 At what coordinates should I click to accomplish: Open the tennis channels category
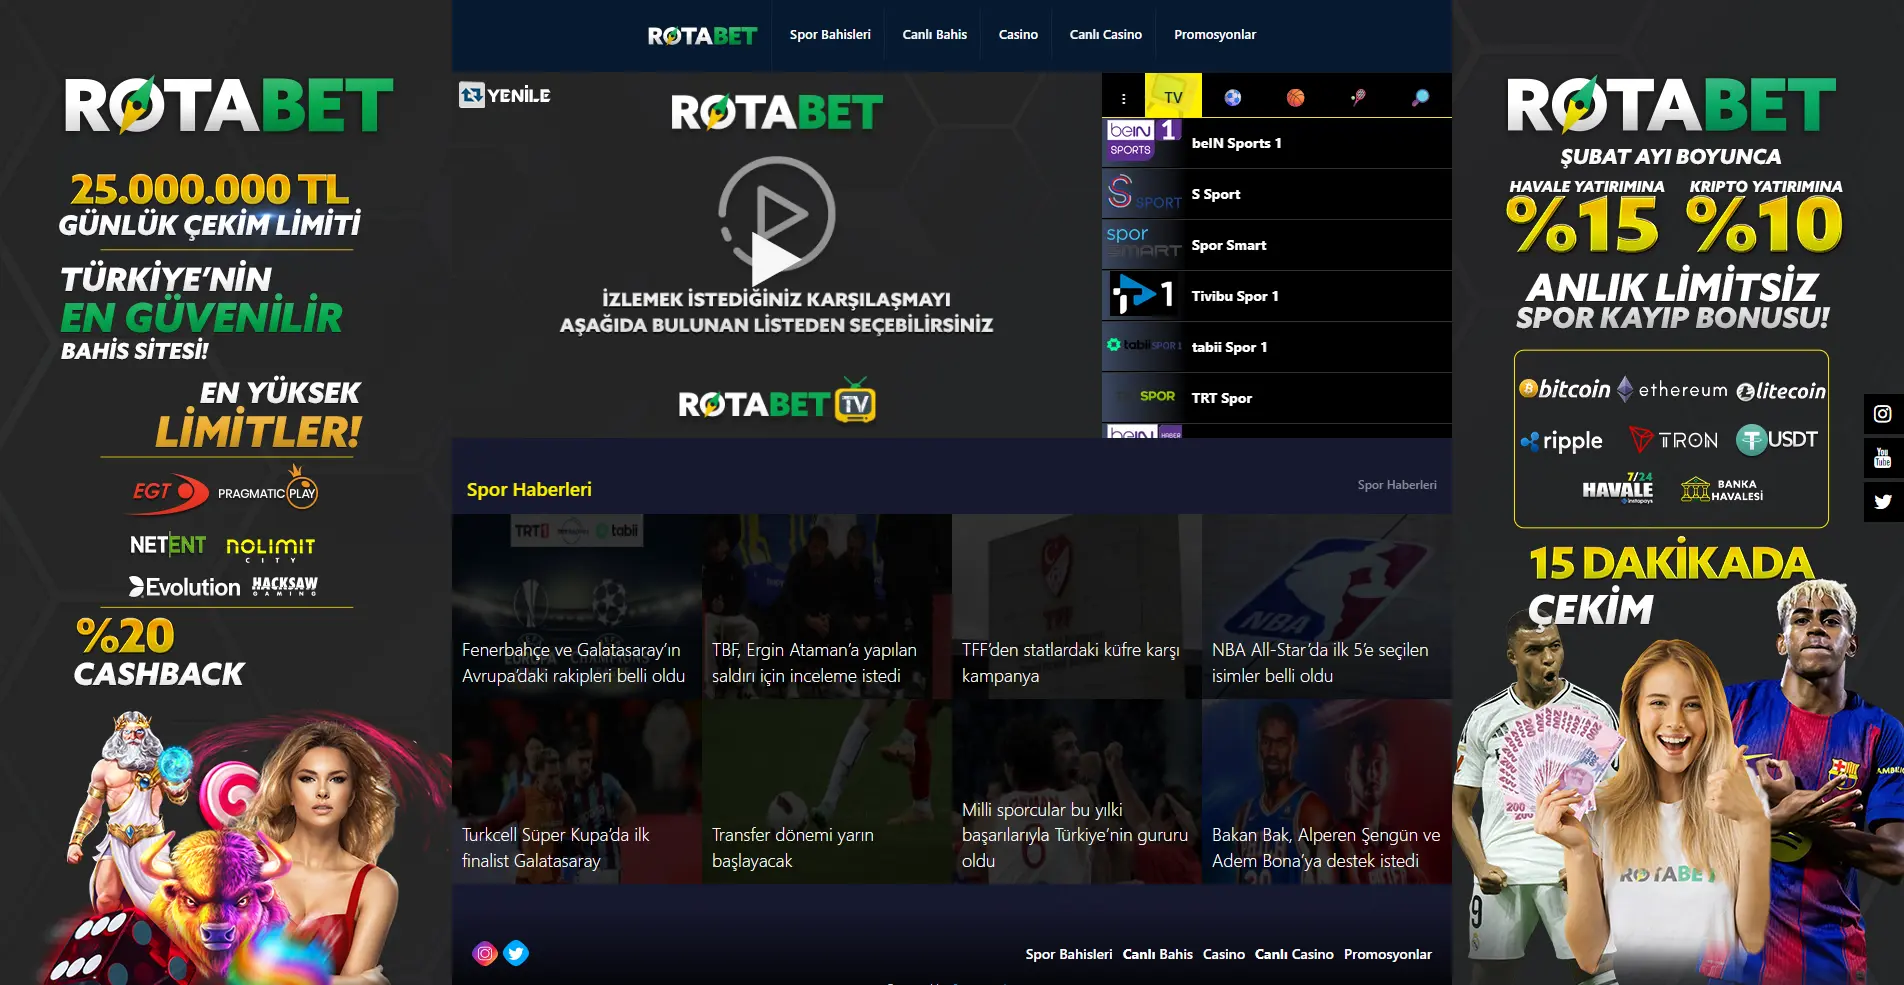[1358, 96]
